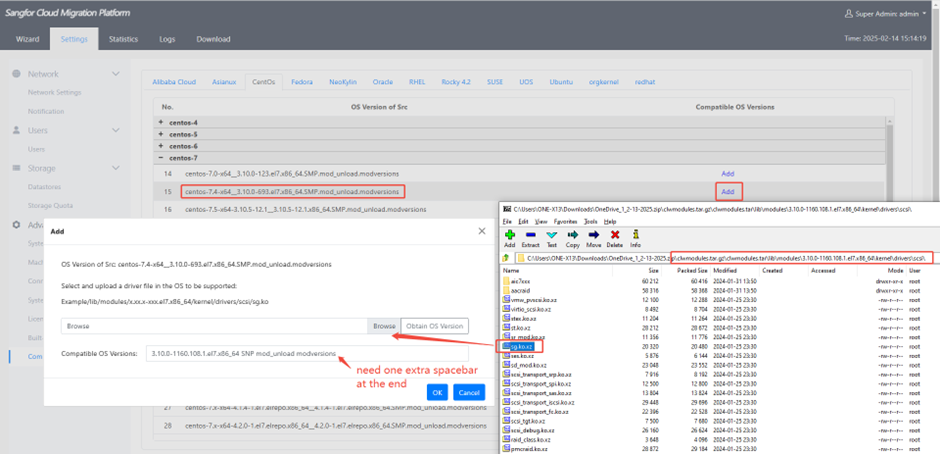Viewport: 940px width, 454px height.
Task: Switch to the UOS tab
Action: point(526,82)
